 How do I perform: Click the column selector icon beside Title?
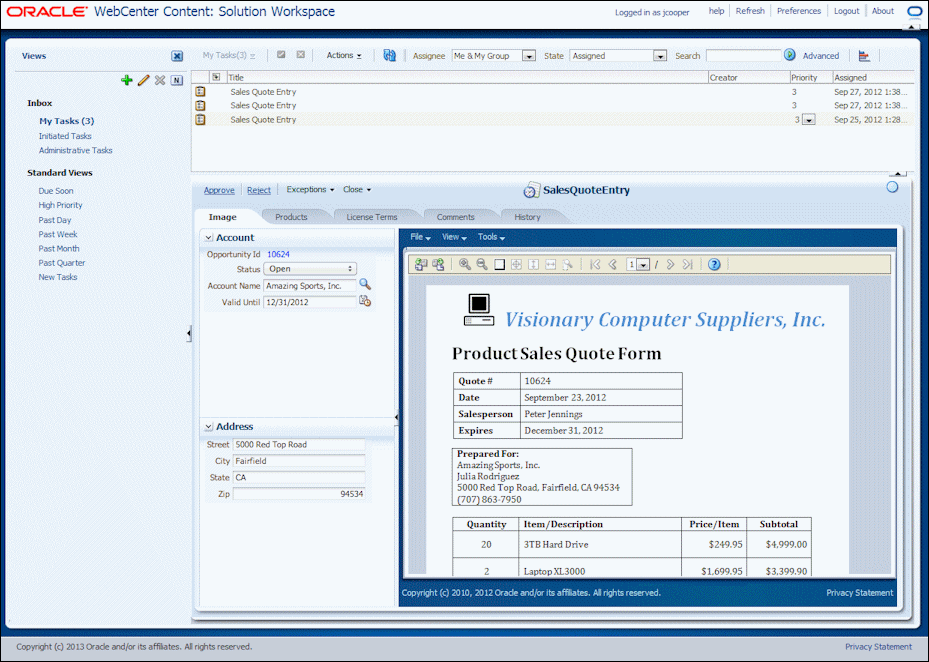[x=216, y=77]
